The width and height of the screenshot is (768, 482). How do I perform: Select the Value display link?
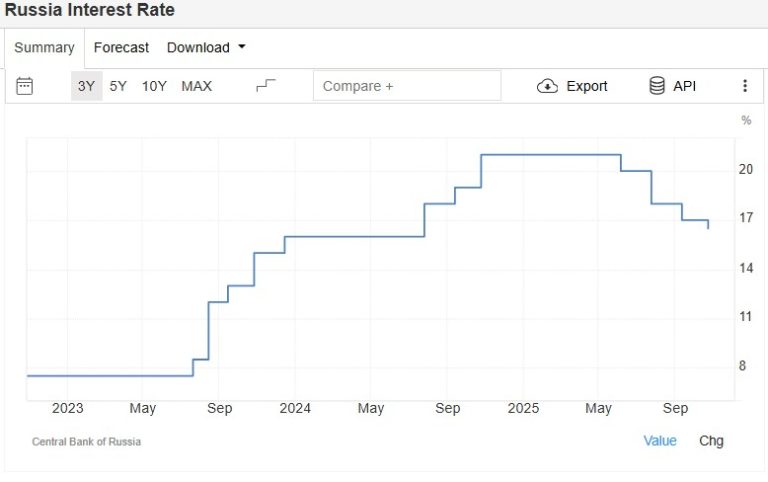pyautogui.click(x=660, y=441)
